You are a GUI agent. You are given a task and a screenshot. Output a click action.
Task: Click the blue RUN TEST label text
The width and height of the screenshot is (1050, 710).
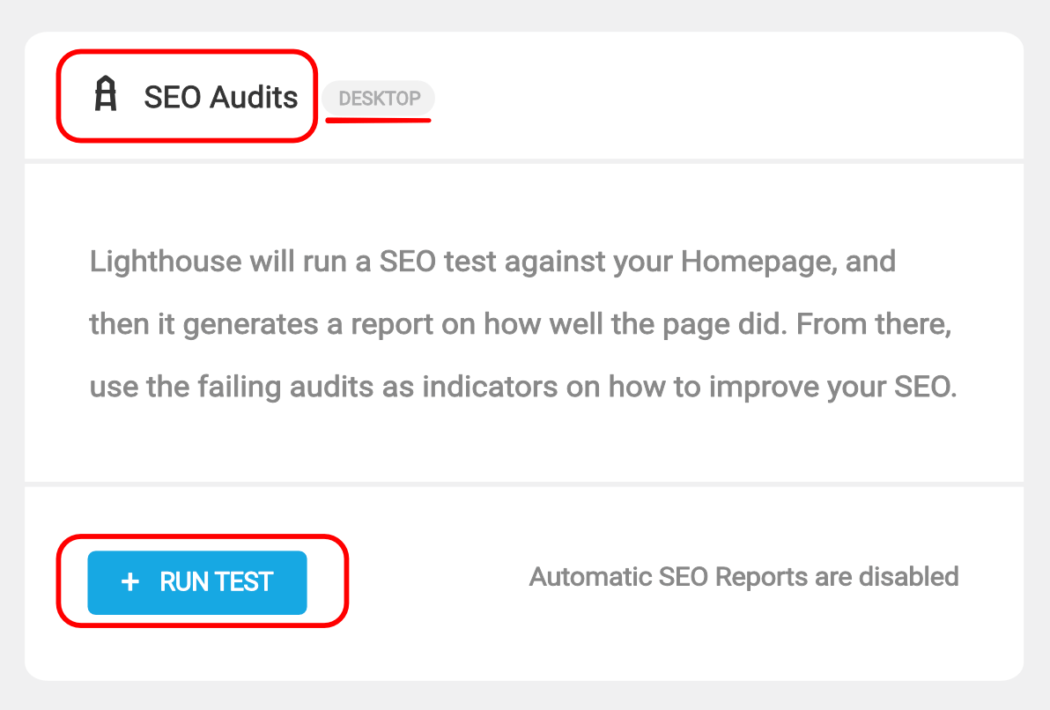coord(214,583)
